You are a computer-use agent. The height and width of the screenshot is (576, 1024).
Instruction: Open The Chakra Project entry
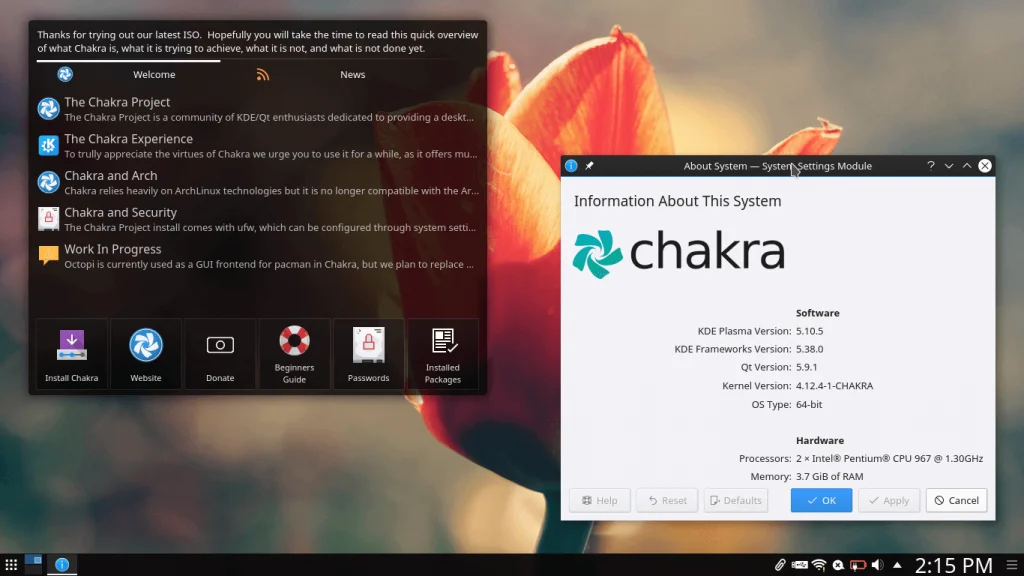click(258, 109)
